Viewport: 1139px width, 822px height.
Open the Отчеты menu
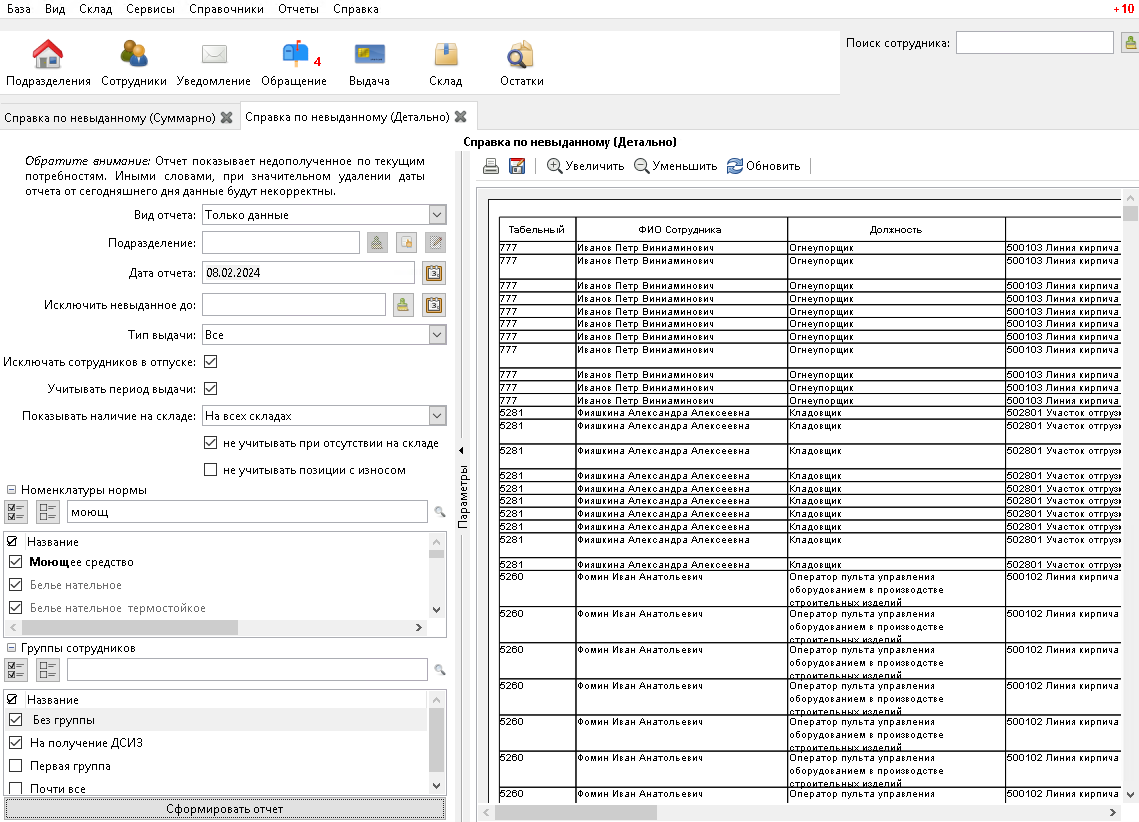point(298,9)
